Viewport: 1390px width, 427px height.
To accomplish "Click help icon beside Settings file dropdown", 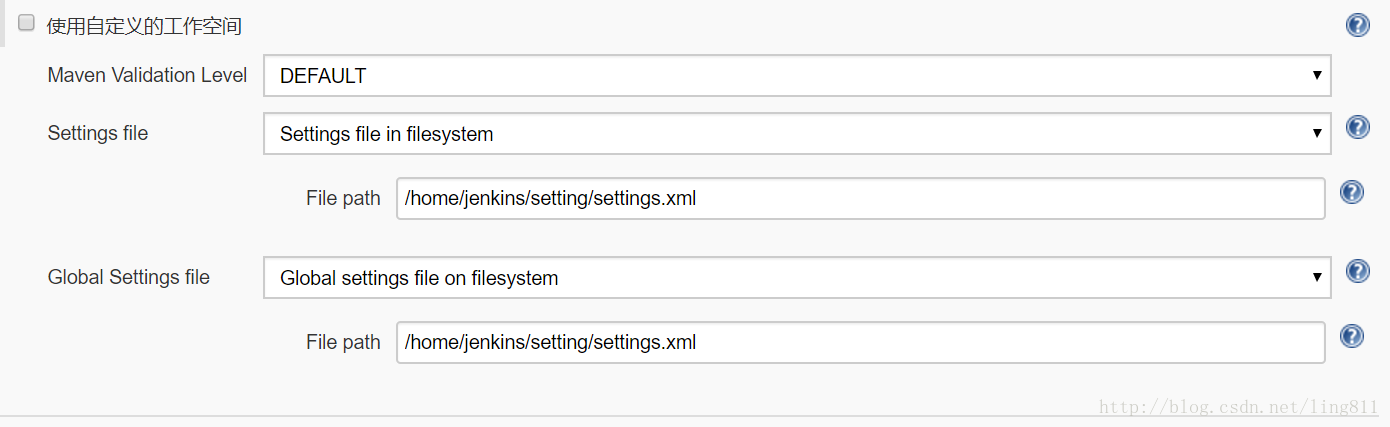I will point(1357,127).
